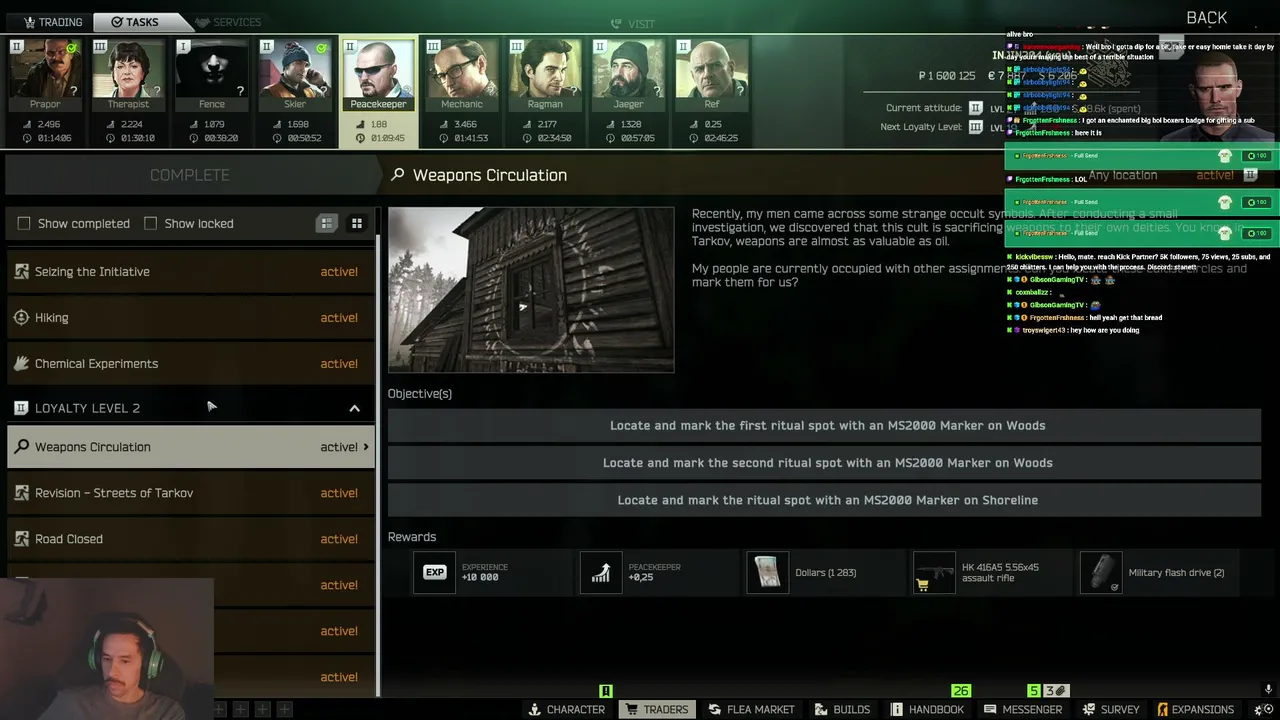Select the Peacekeeper trader portrait
Viewport: 1280px width, 720px height.
(x=378, y=75)
